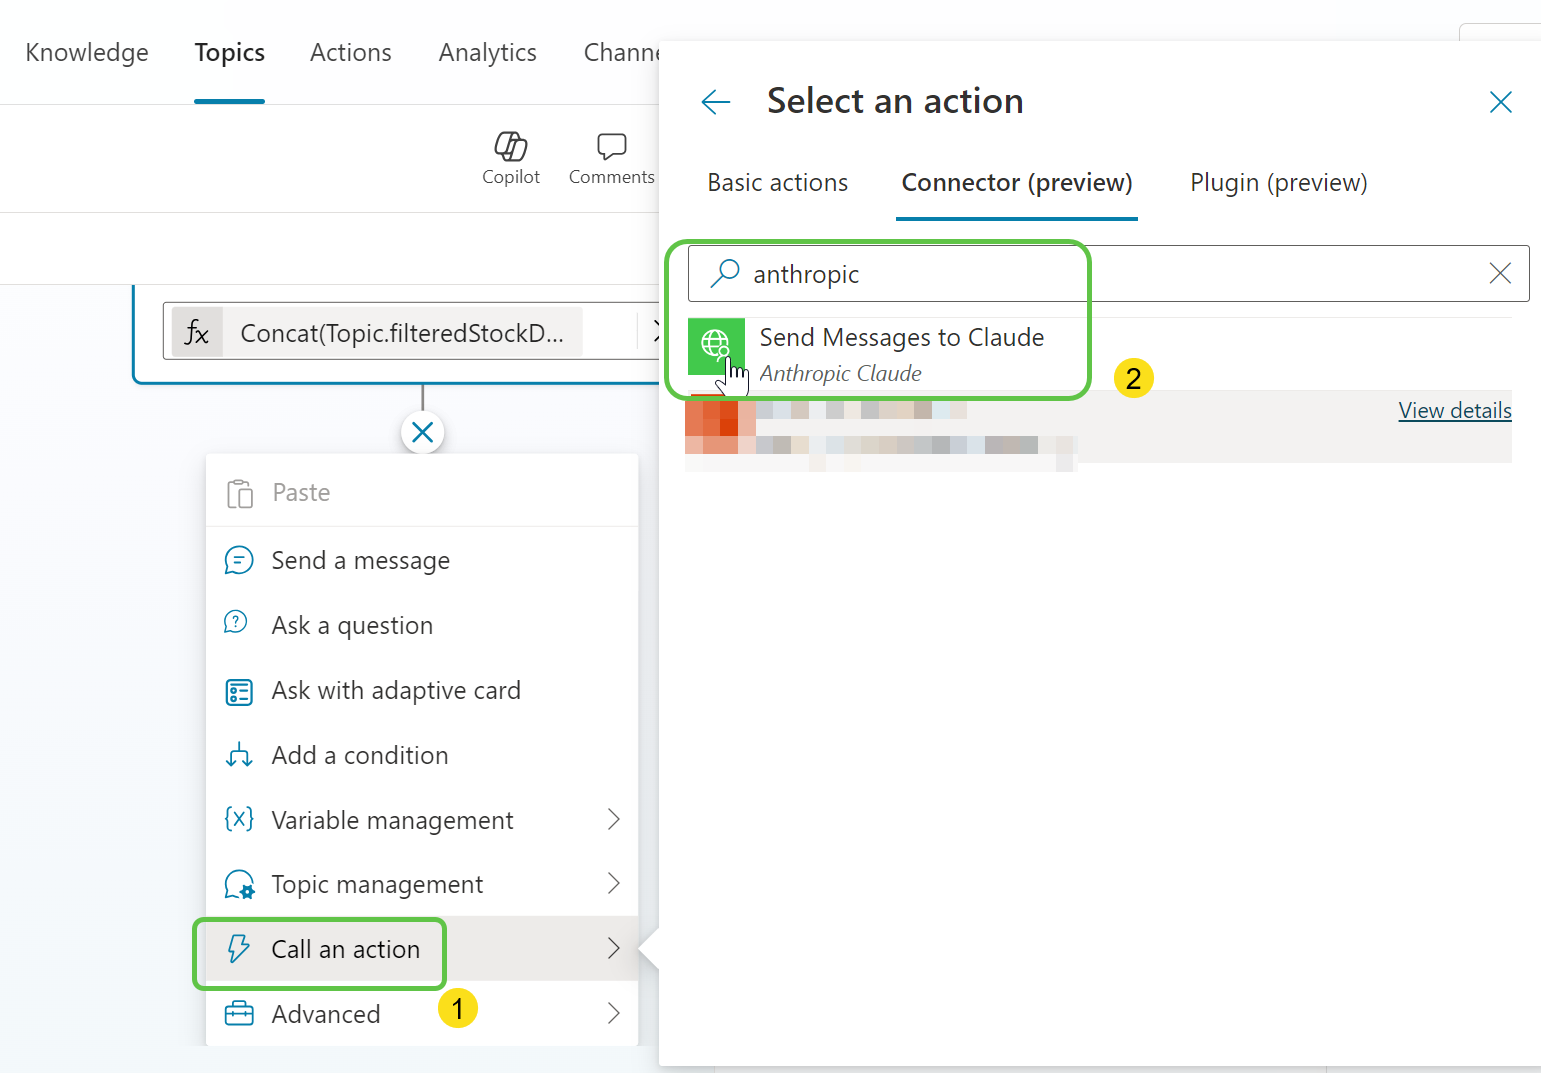Click the Add a condition branch icon
The image size is (1541, 1073).
[239, 755]
